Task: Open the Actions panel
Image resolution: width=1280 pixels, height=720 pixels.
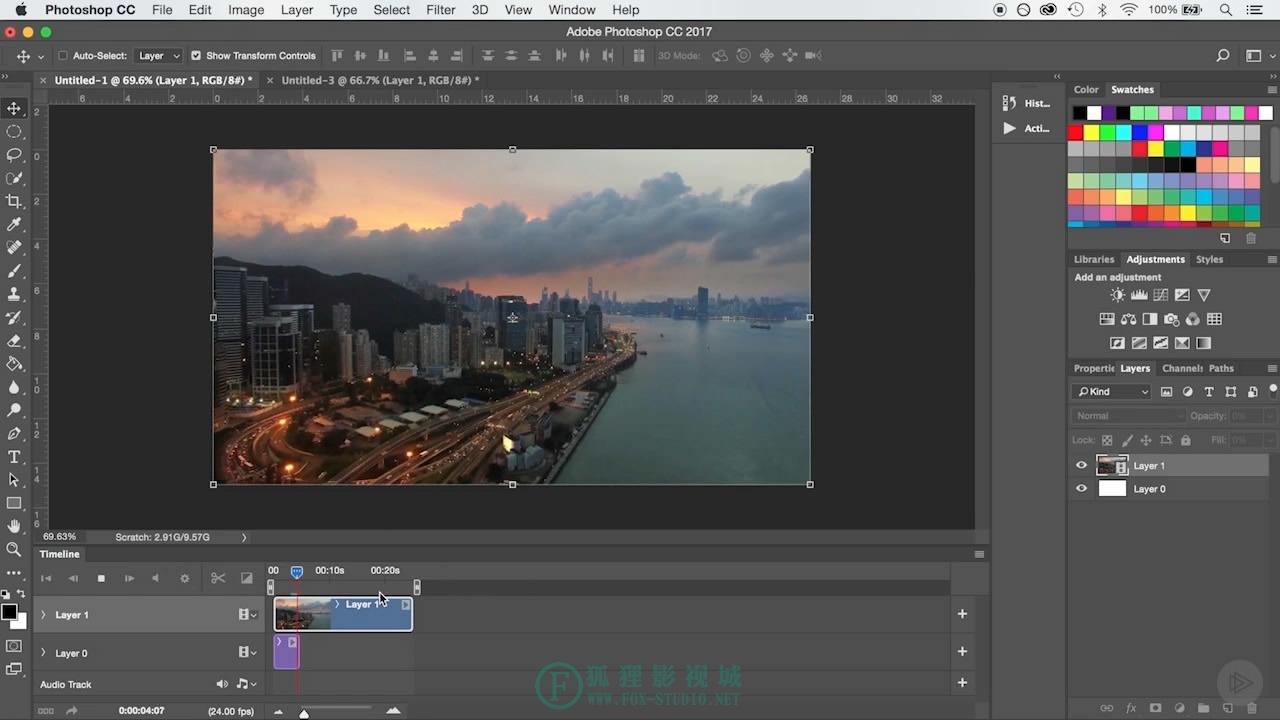Action: pyautogui.click(x=1025, y=128)
